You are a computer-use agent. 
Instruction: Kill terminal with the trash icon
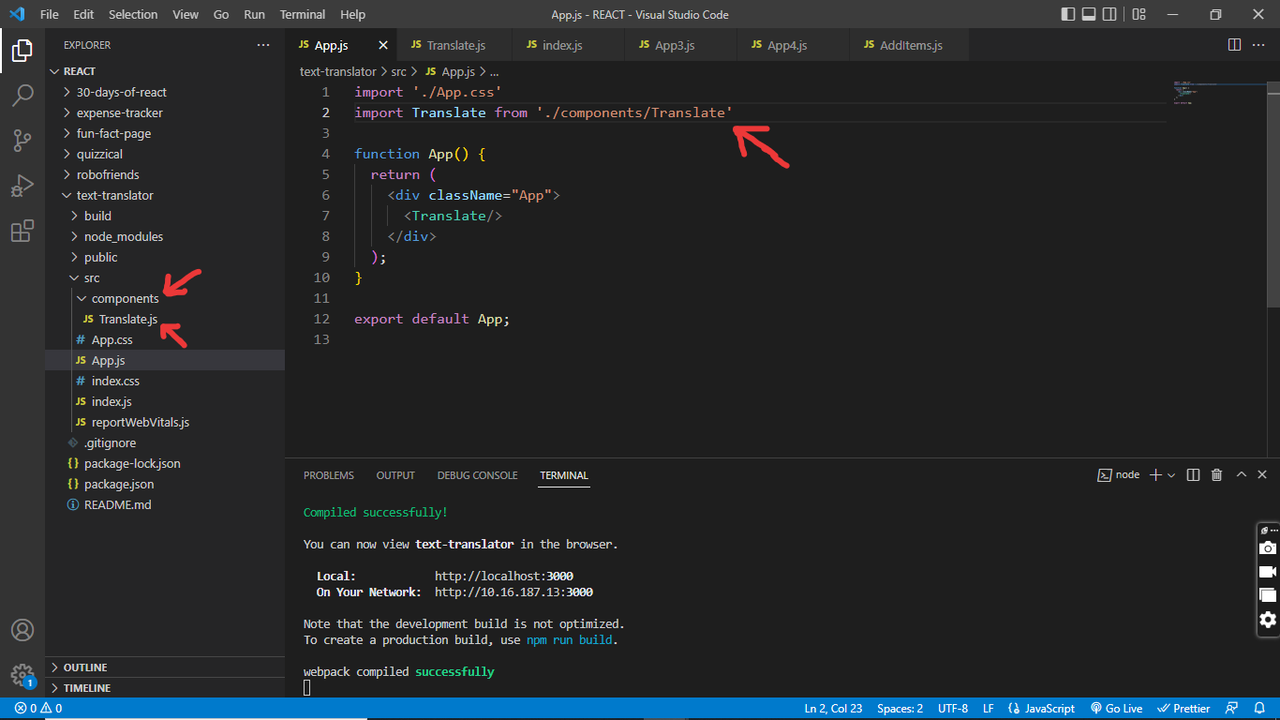tap(1217, 475)
